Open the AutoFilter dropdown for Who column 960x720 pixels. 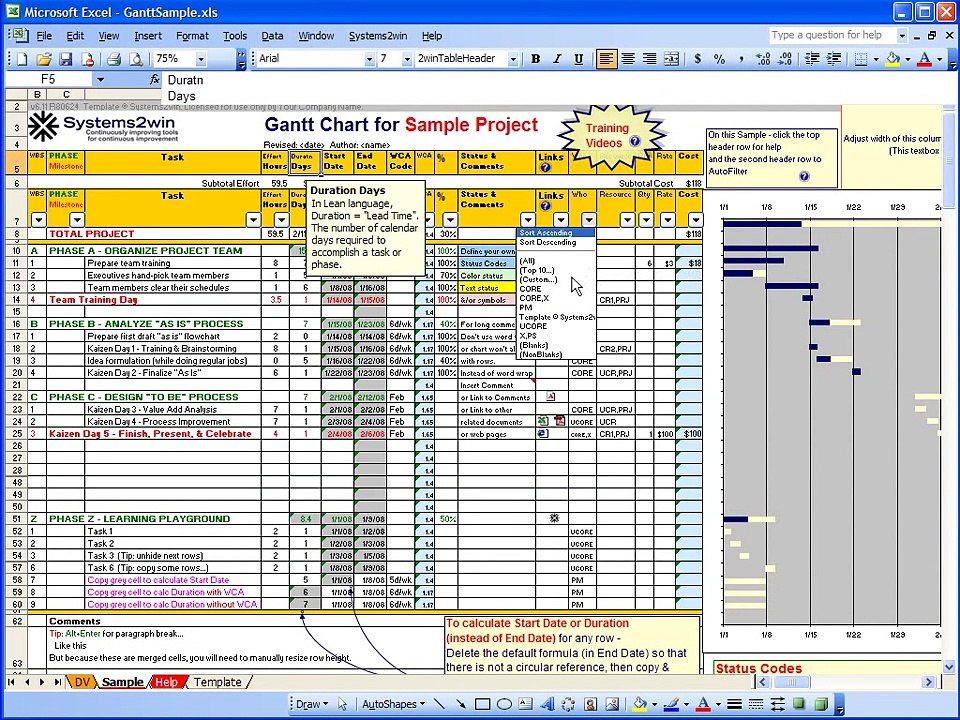[x=588, y=219]
